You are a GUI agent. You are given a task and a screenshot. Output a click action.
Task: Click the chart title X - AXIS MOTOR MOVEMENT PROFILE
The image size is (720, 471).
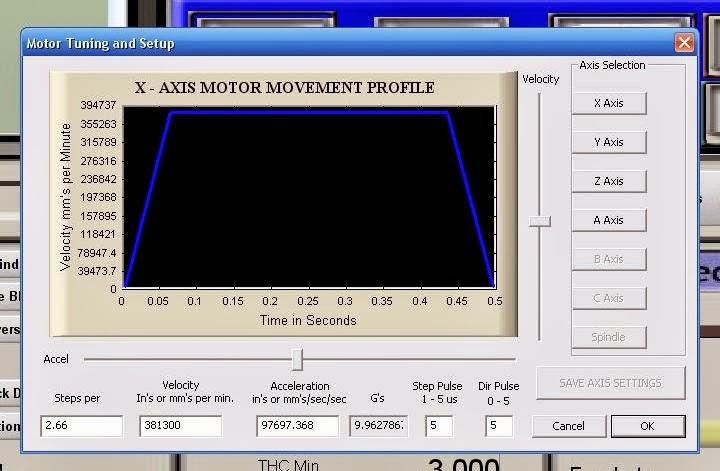[285, 87]
